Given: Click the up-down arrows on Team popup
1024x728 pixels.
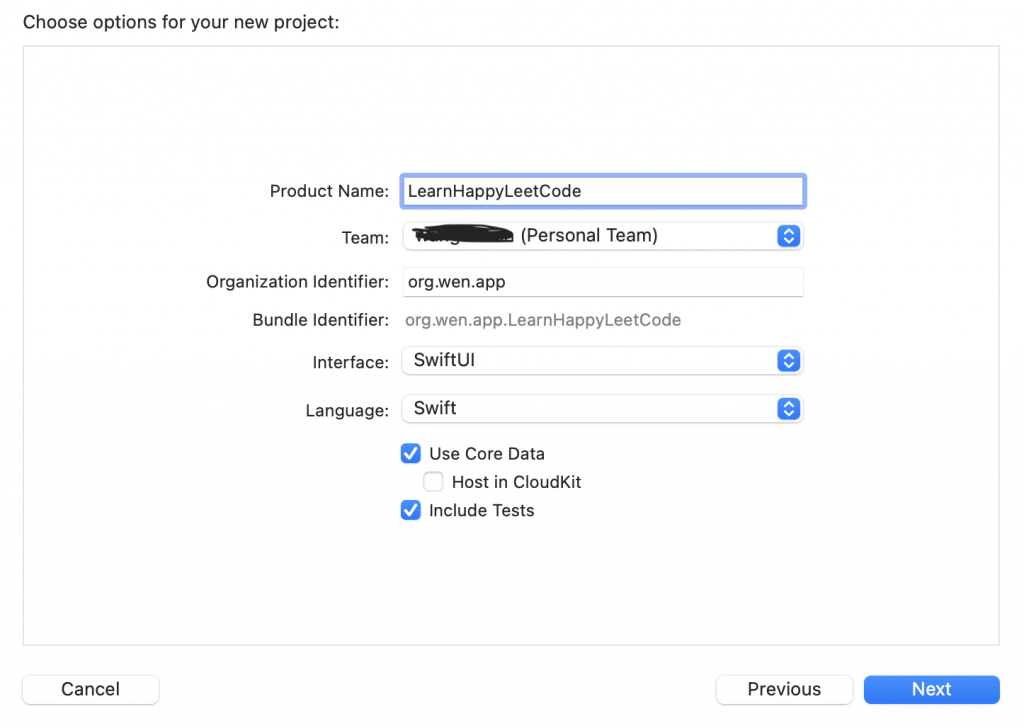Looking at the screenshot, I should pyautogui.click(x=789, y=236).
